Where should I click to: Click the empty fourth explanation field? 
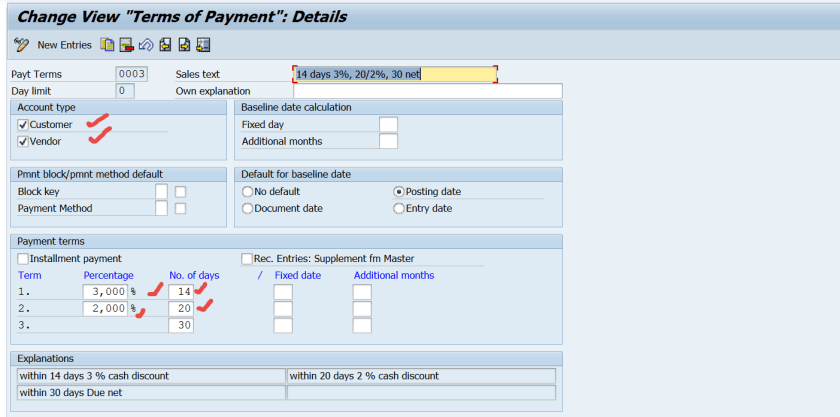coord(422,392)
